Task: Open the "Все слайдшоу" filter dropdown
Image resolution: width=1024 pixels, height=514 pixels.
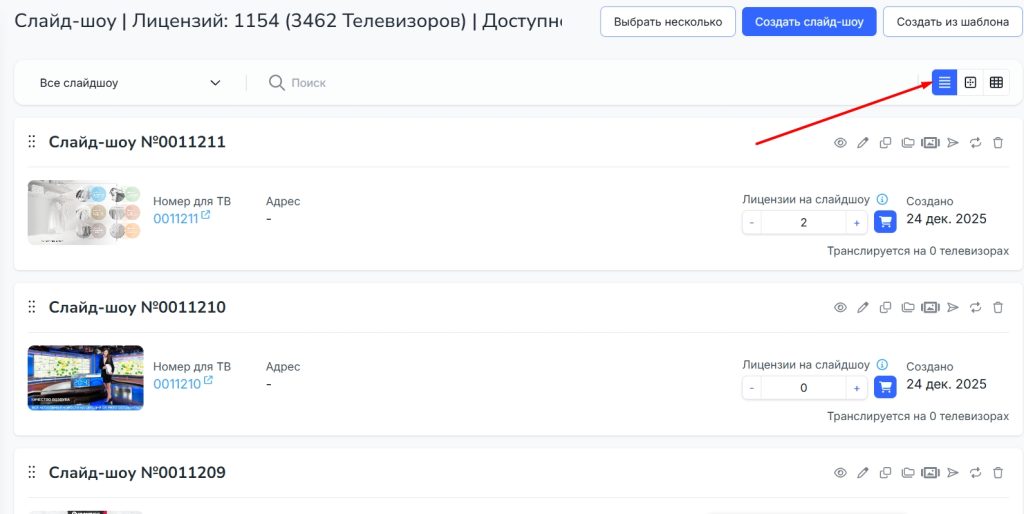Action: tap(130, 83)
